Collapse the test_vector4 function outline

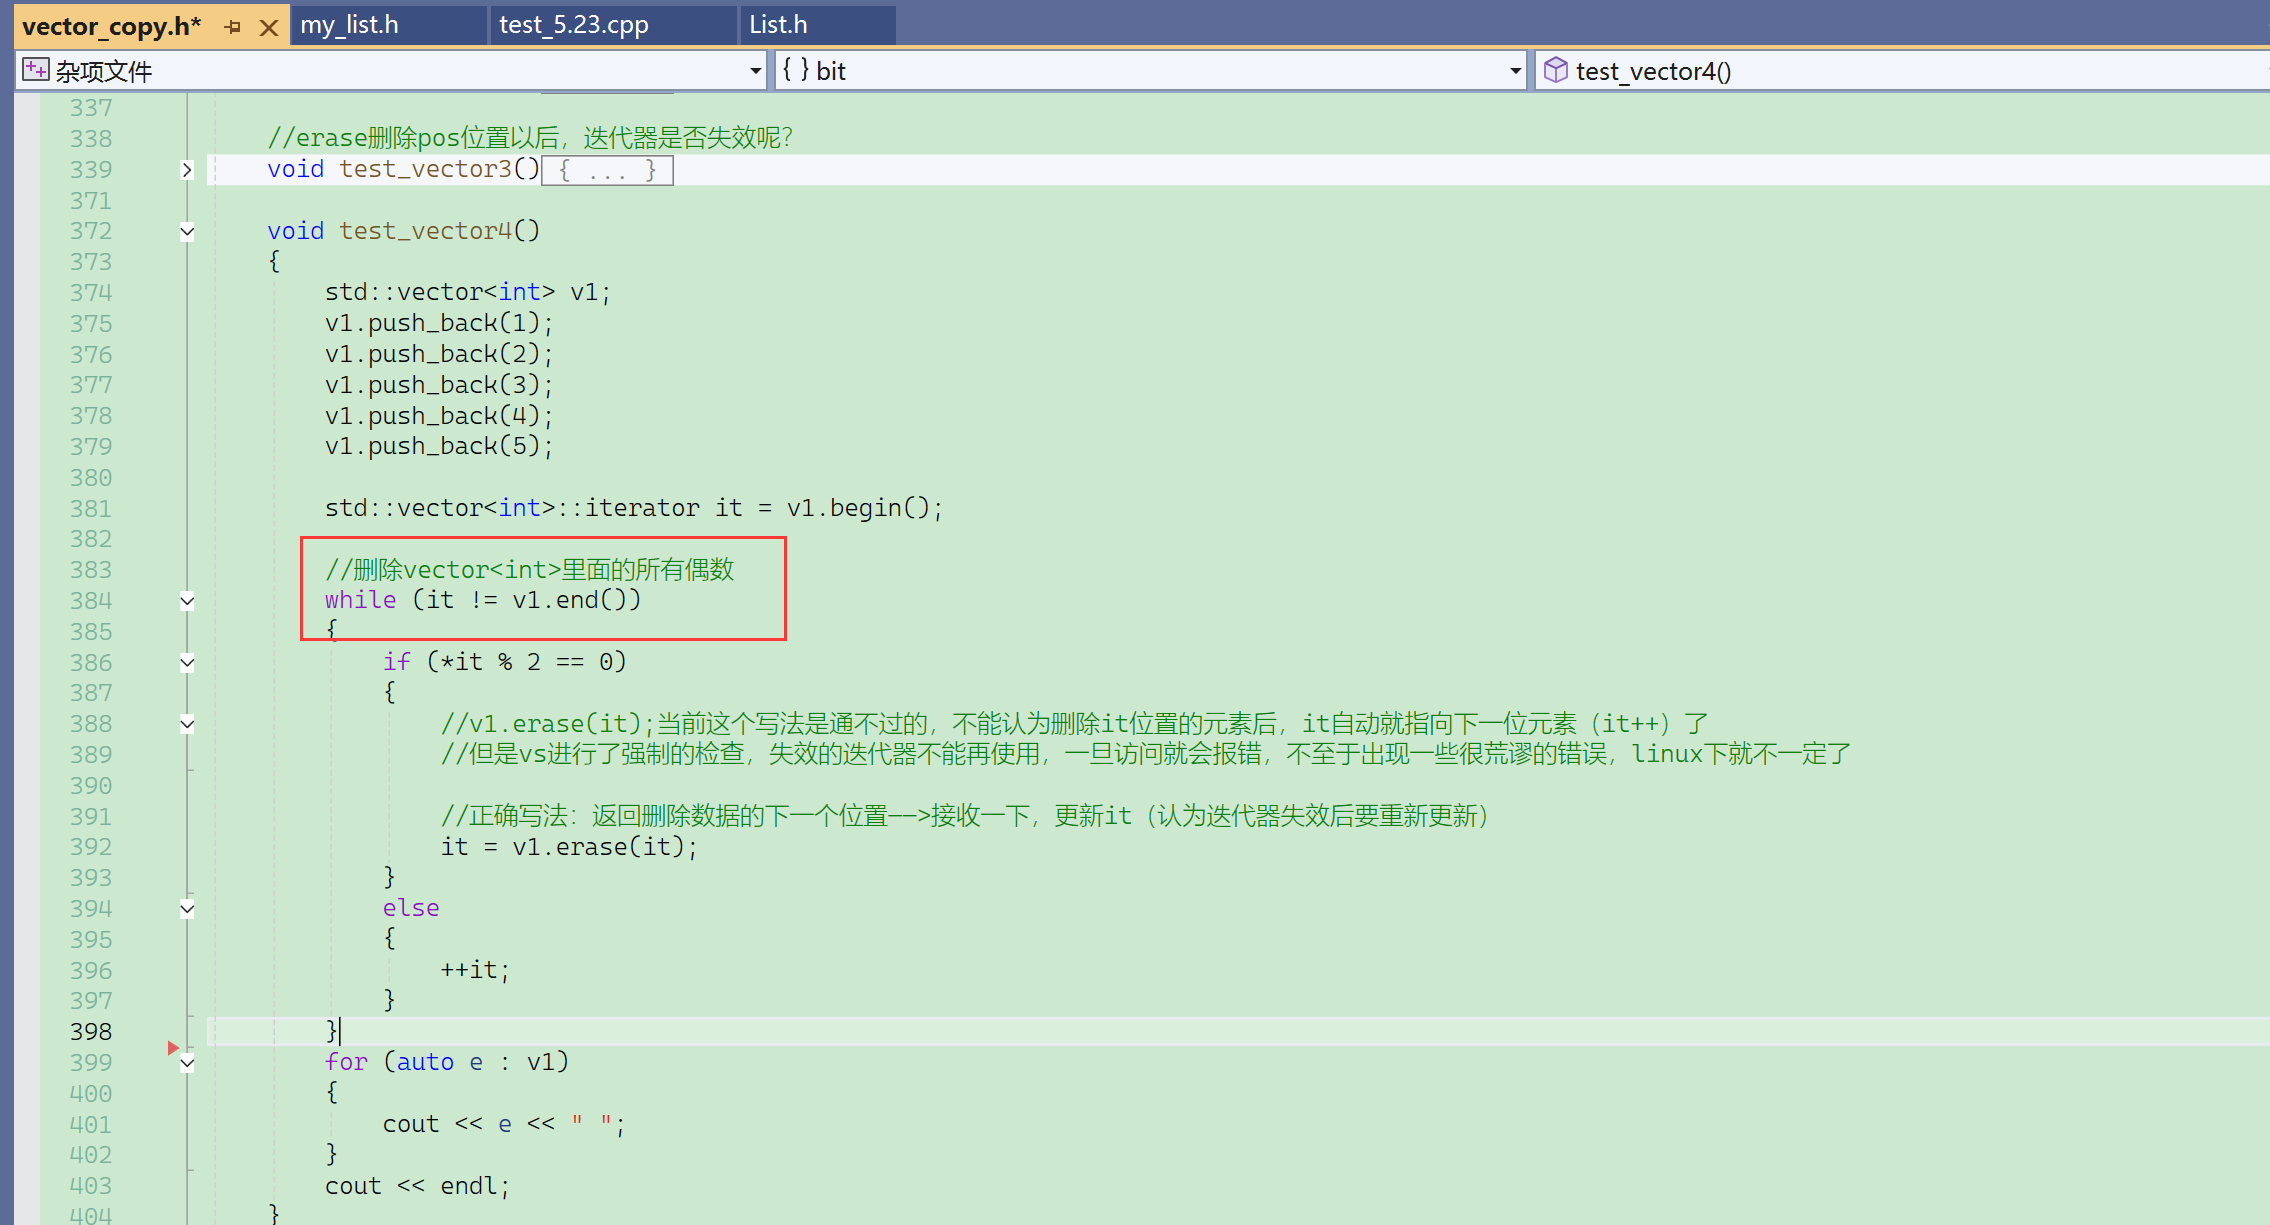[187, 232]
